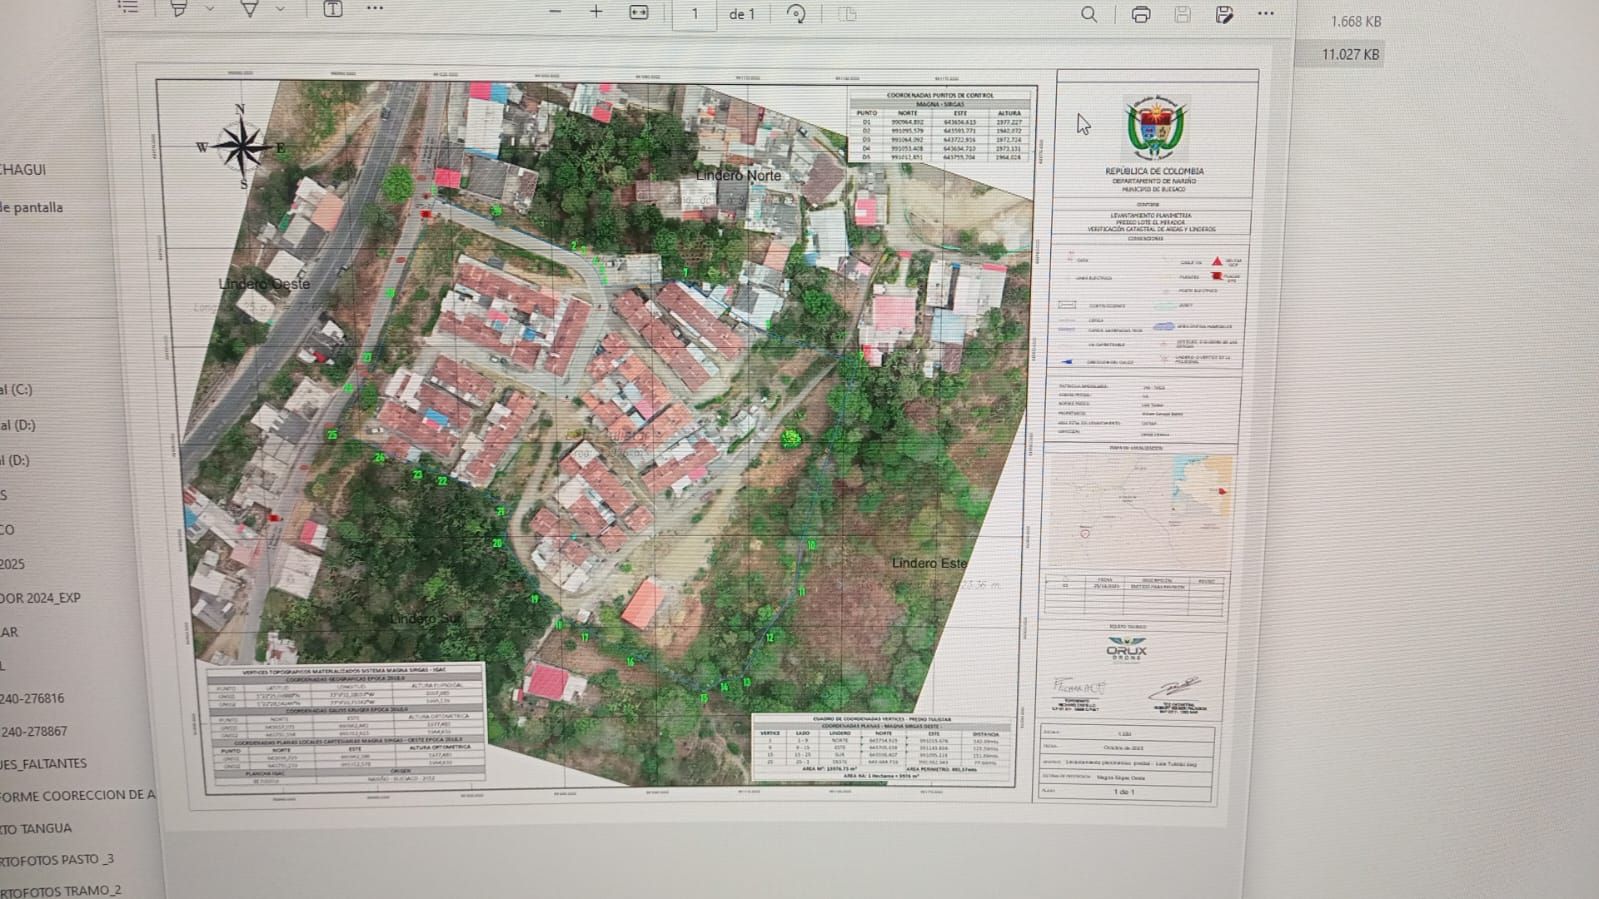
Task: Click the compass rose on the map
Action: [241, 147]
